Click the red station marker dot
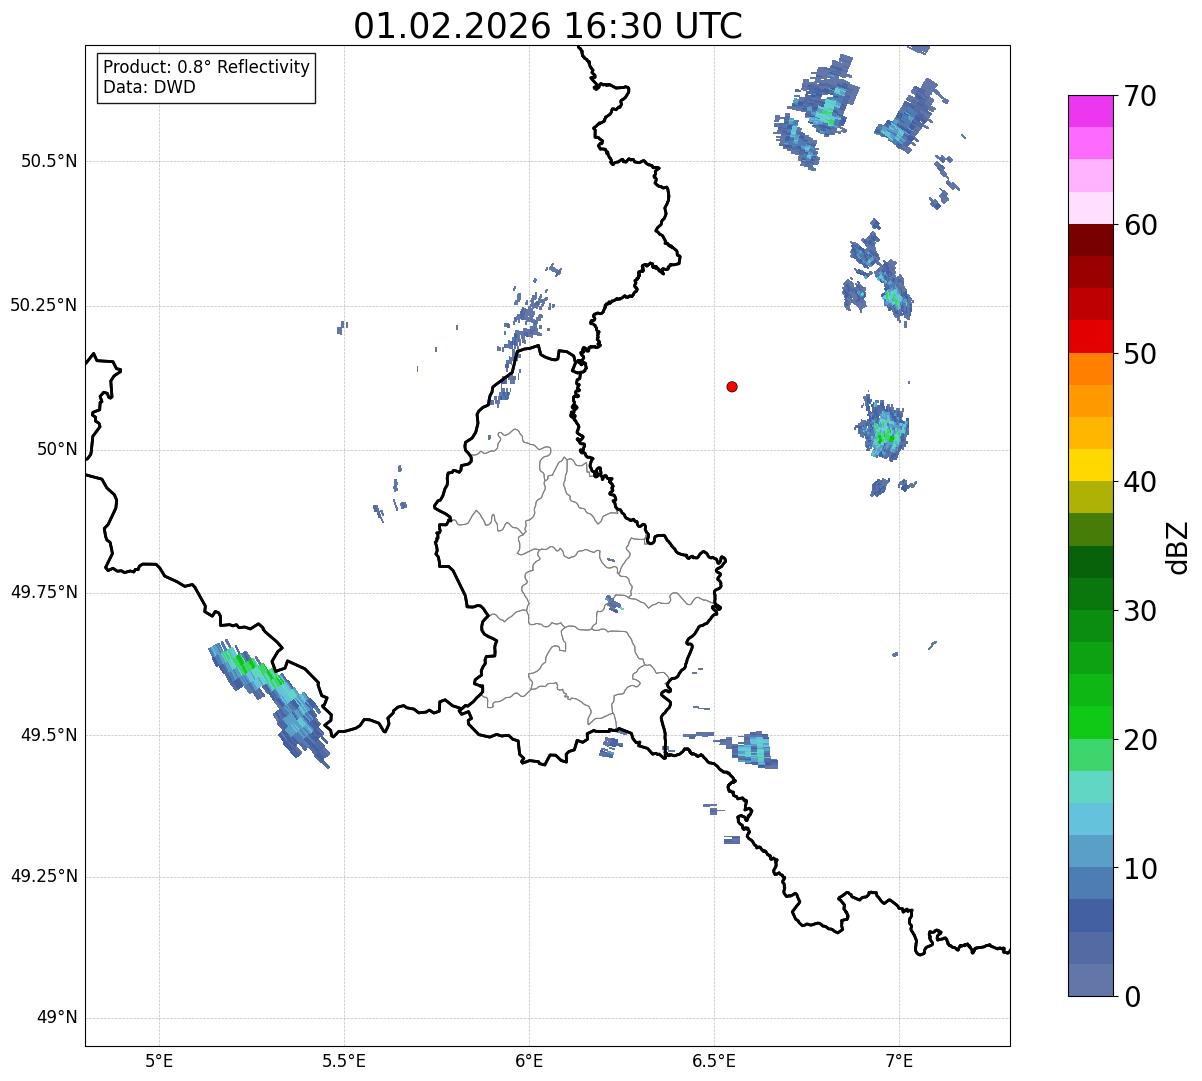 732,386
